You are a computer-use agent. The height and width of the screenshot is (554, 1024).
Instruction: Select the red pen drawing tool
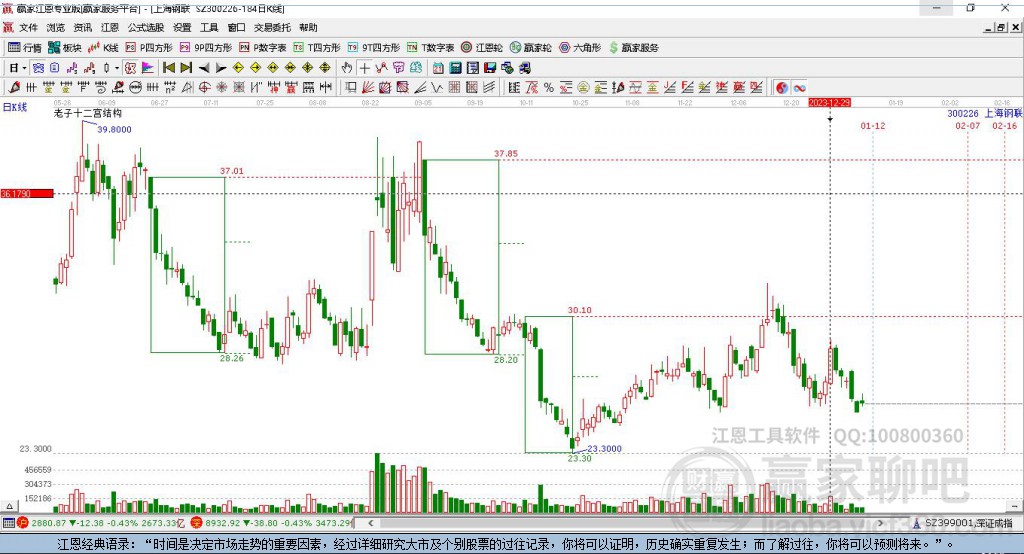point(14,88)
